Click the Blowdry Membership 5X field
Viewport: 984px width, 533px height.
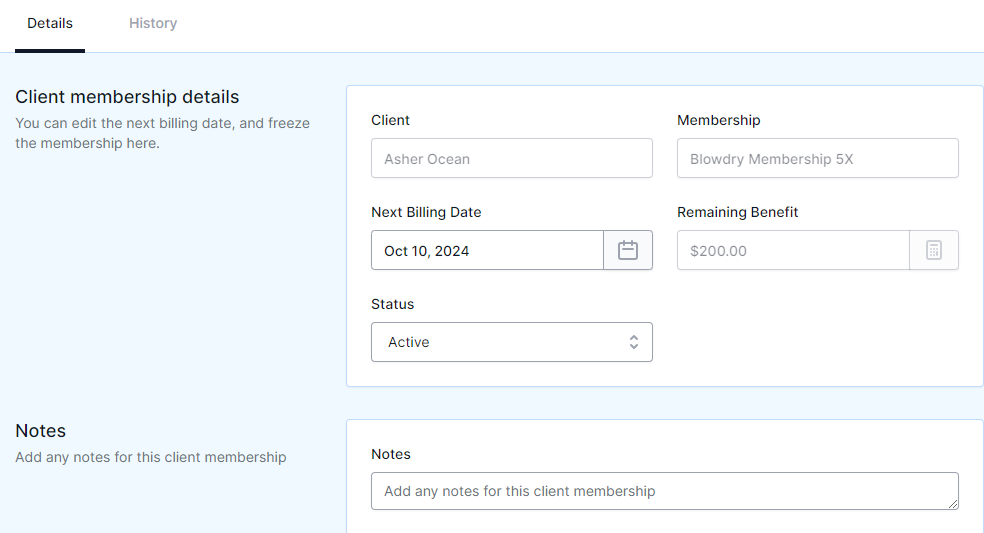pos(818,158)
